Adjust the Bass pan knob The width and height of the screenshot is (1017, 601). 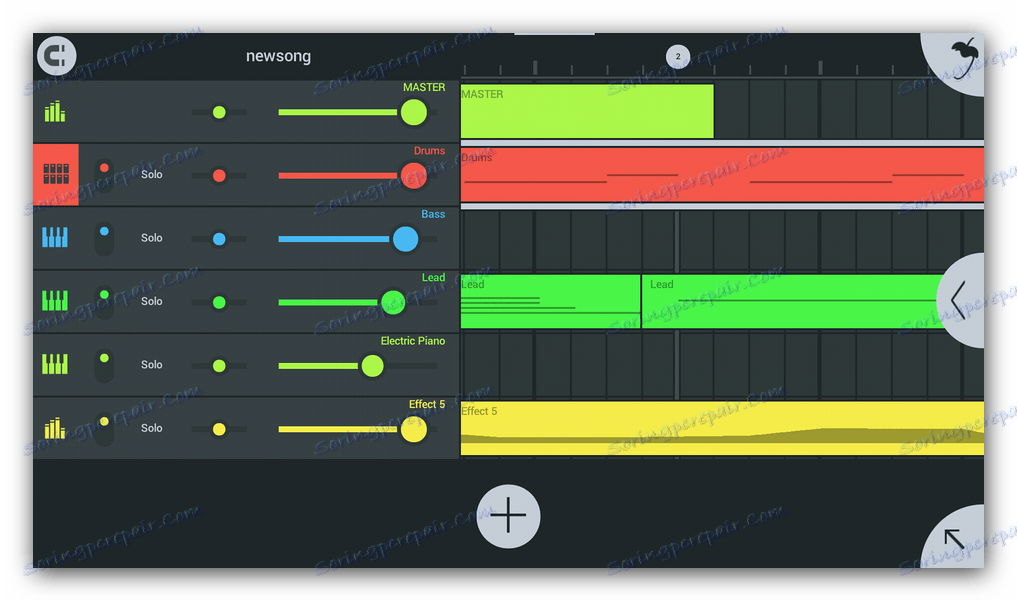click(219, 239)
